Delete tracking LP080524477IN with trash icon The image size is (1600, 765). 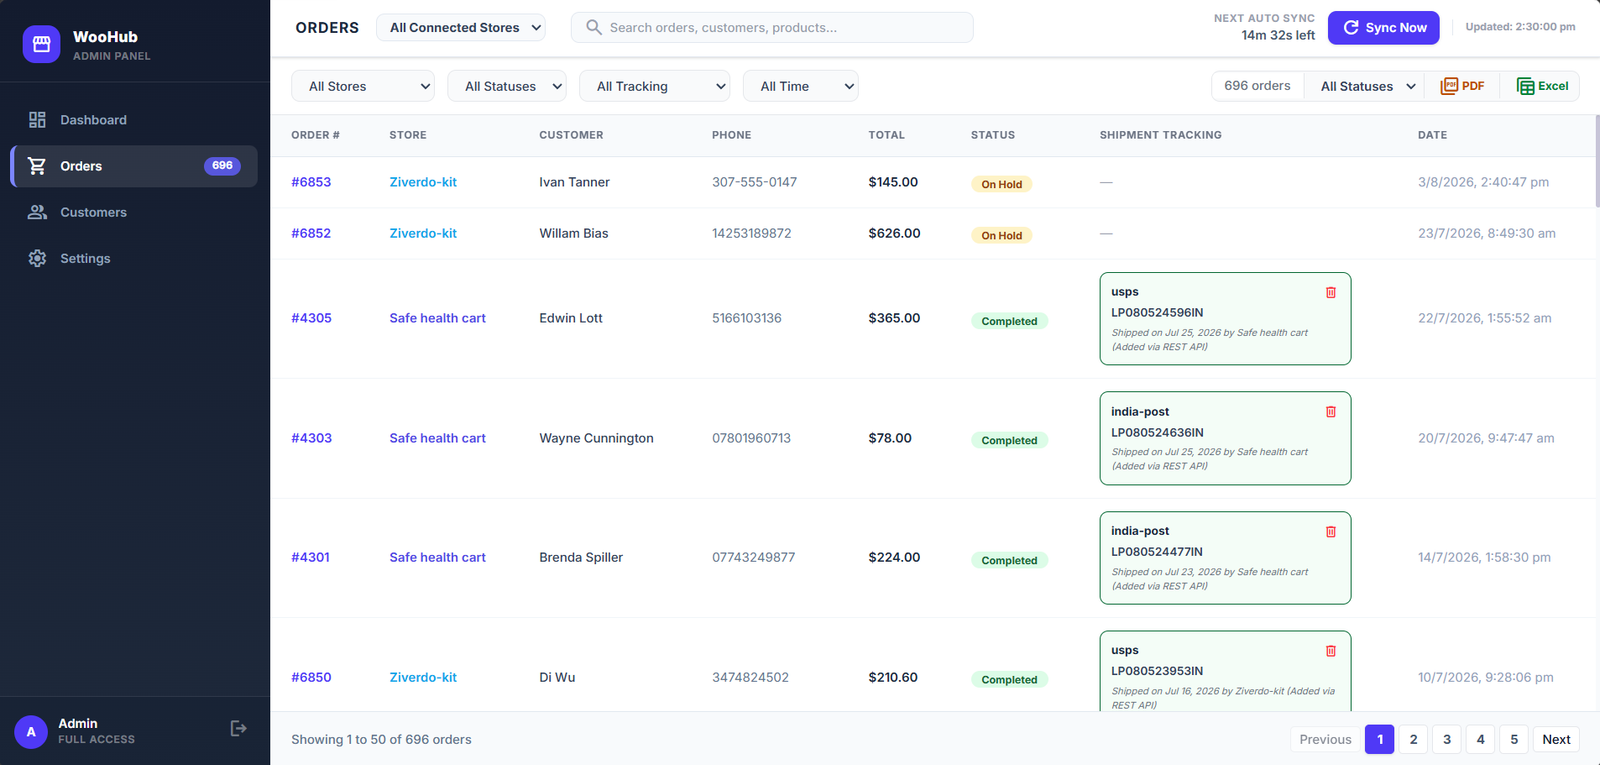(x=1331, y=531)
